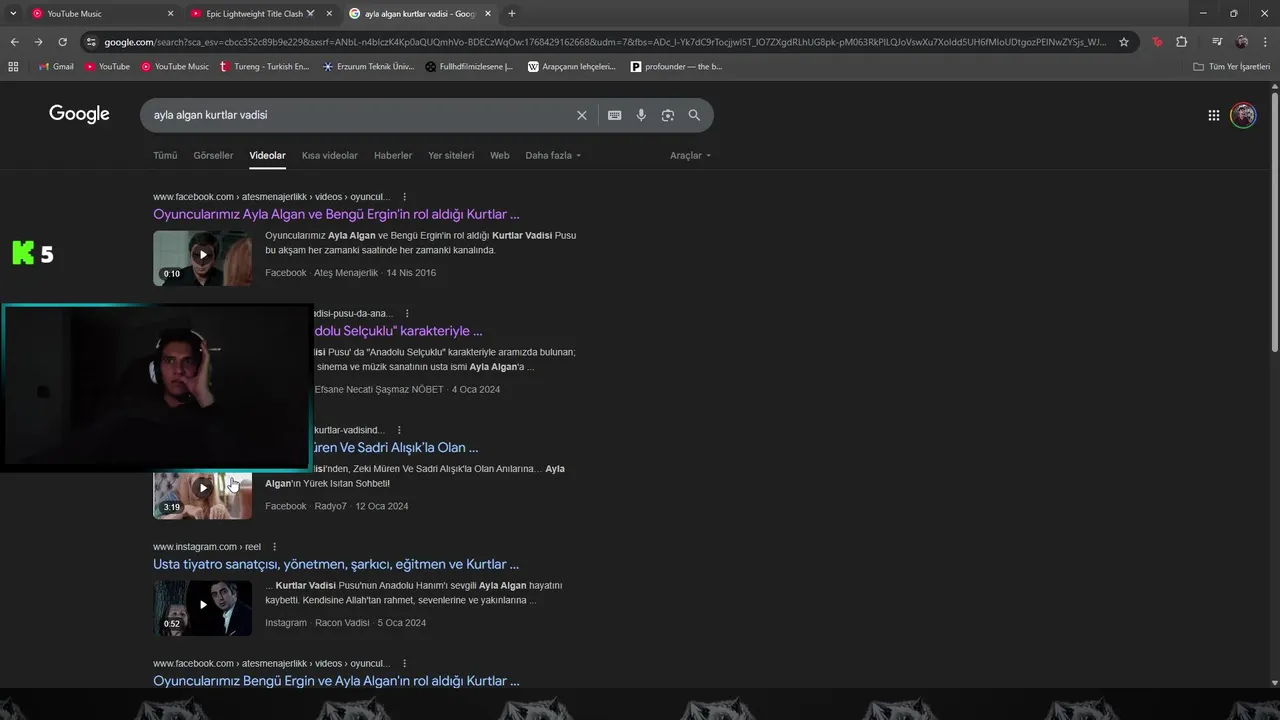Open options menu for last Facebook result
This screenshot has width=1280, height=720.
coord(404,664)
